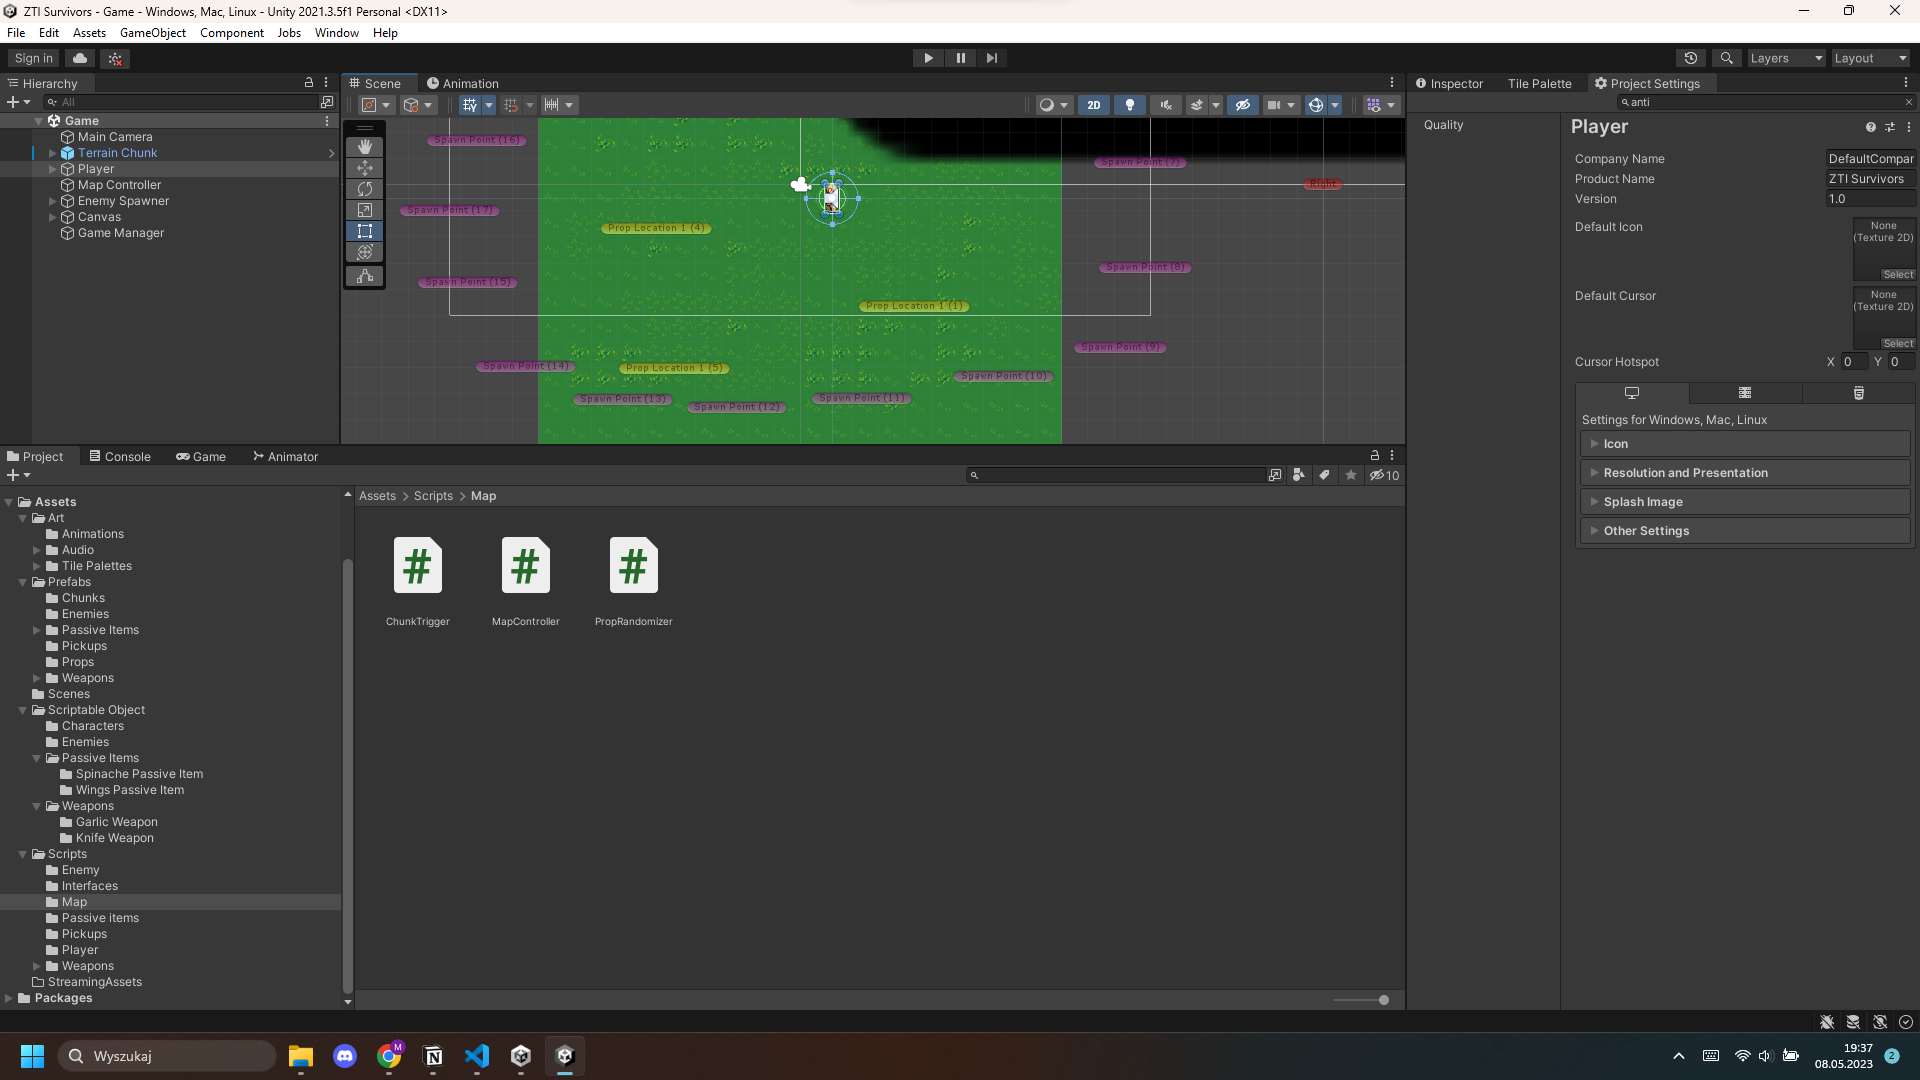Open the Undo History icon

point(1691,58)
